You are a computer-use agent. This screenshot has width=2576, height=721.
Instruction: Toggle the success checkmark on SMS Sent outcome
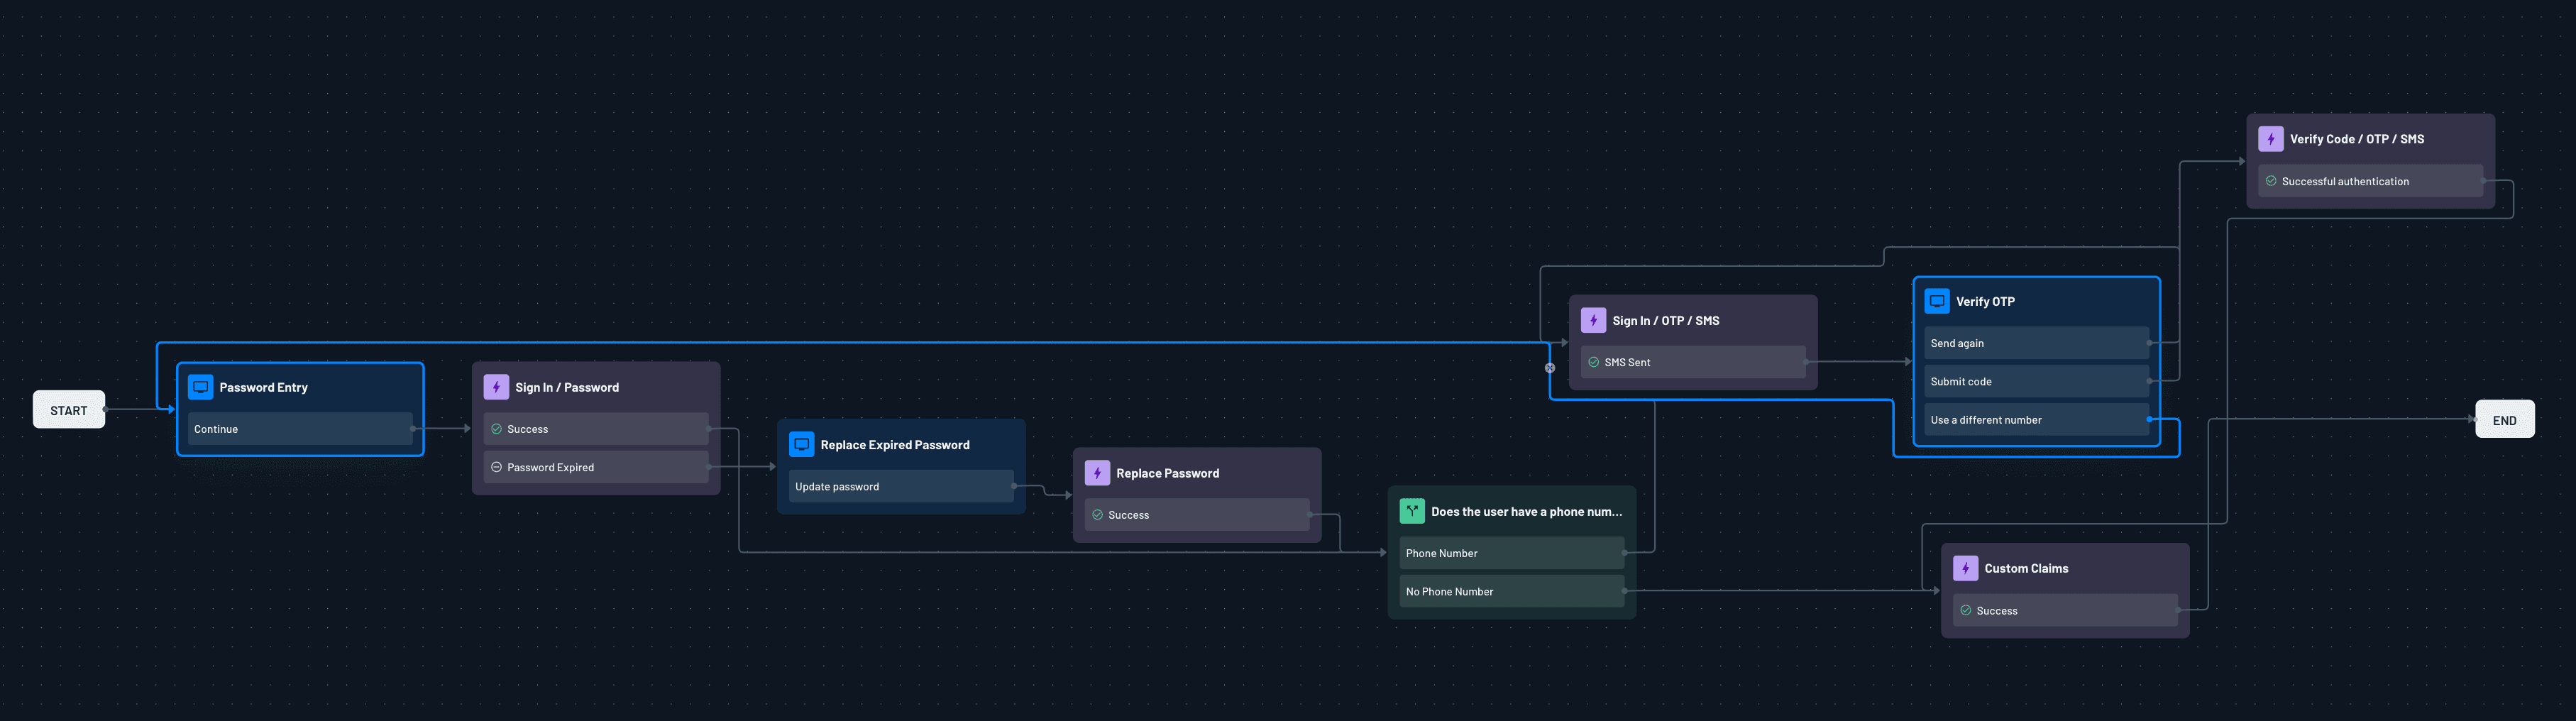pos(1595,362)
